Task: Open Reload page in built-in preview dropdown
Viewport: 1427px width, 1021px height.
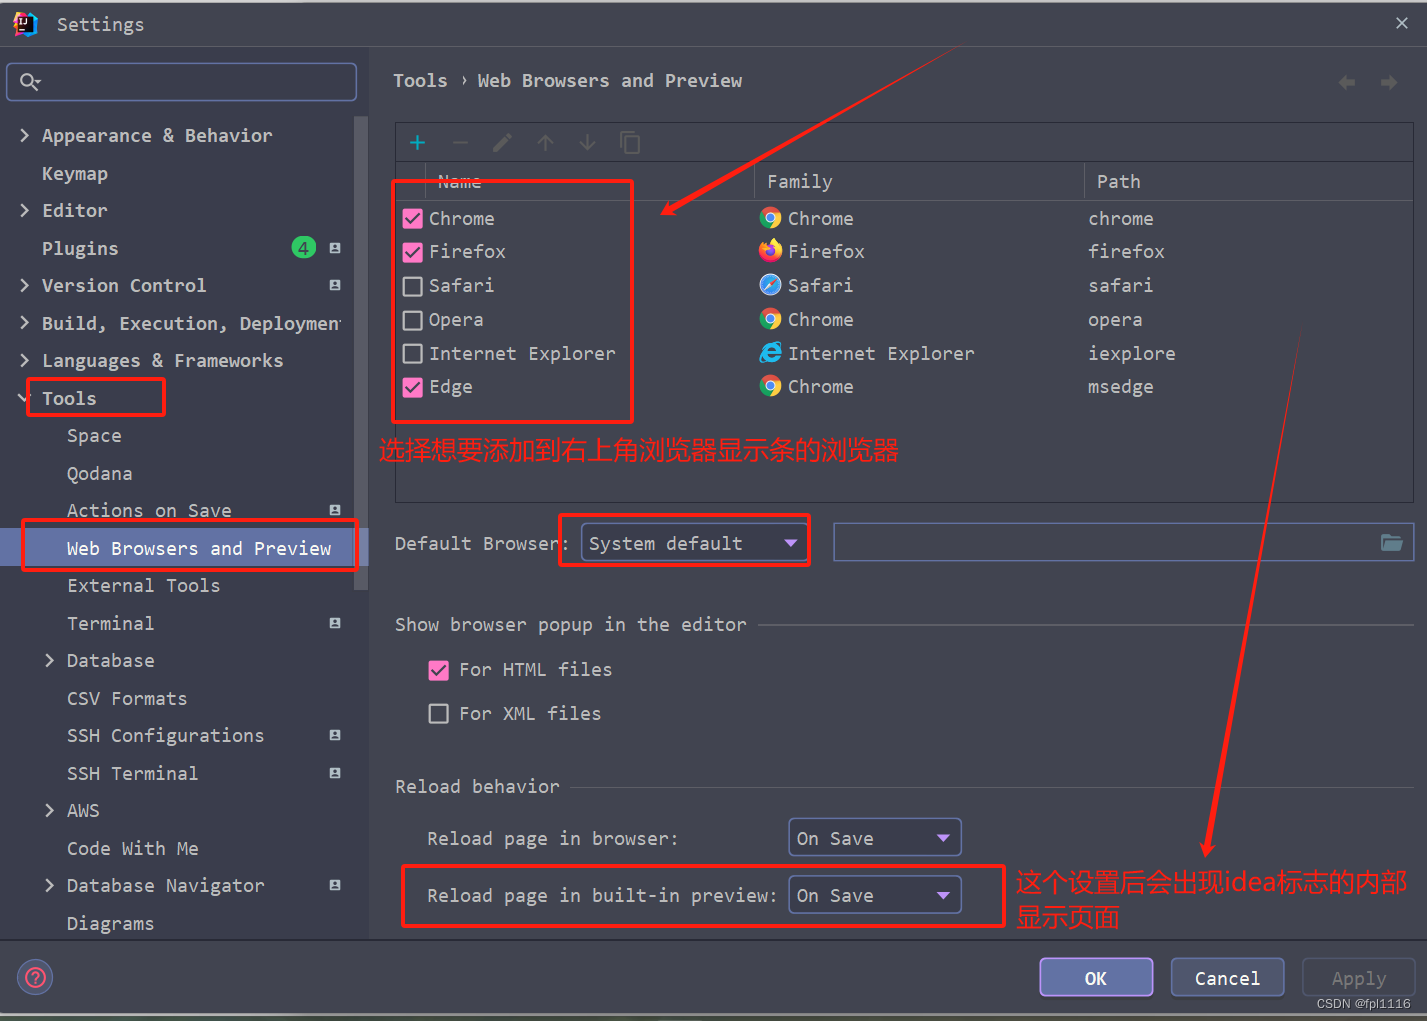Action: (875, 895)
